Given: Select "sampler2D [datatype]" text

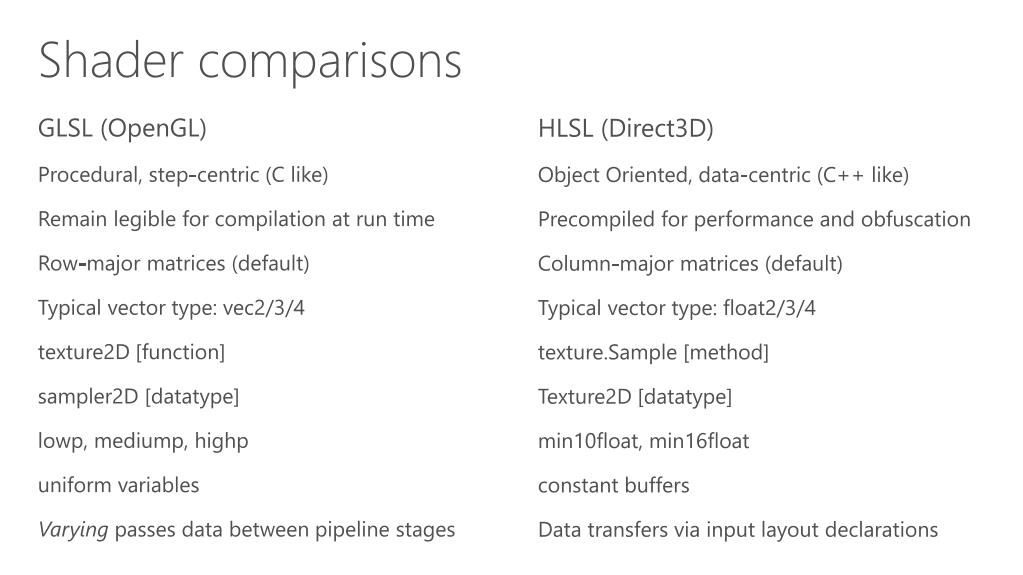Looking at the screenshot, I should click(x=138, y=396).
